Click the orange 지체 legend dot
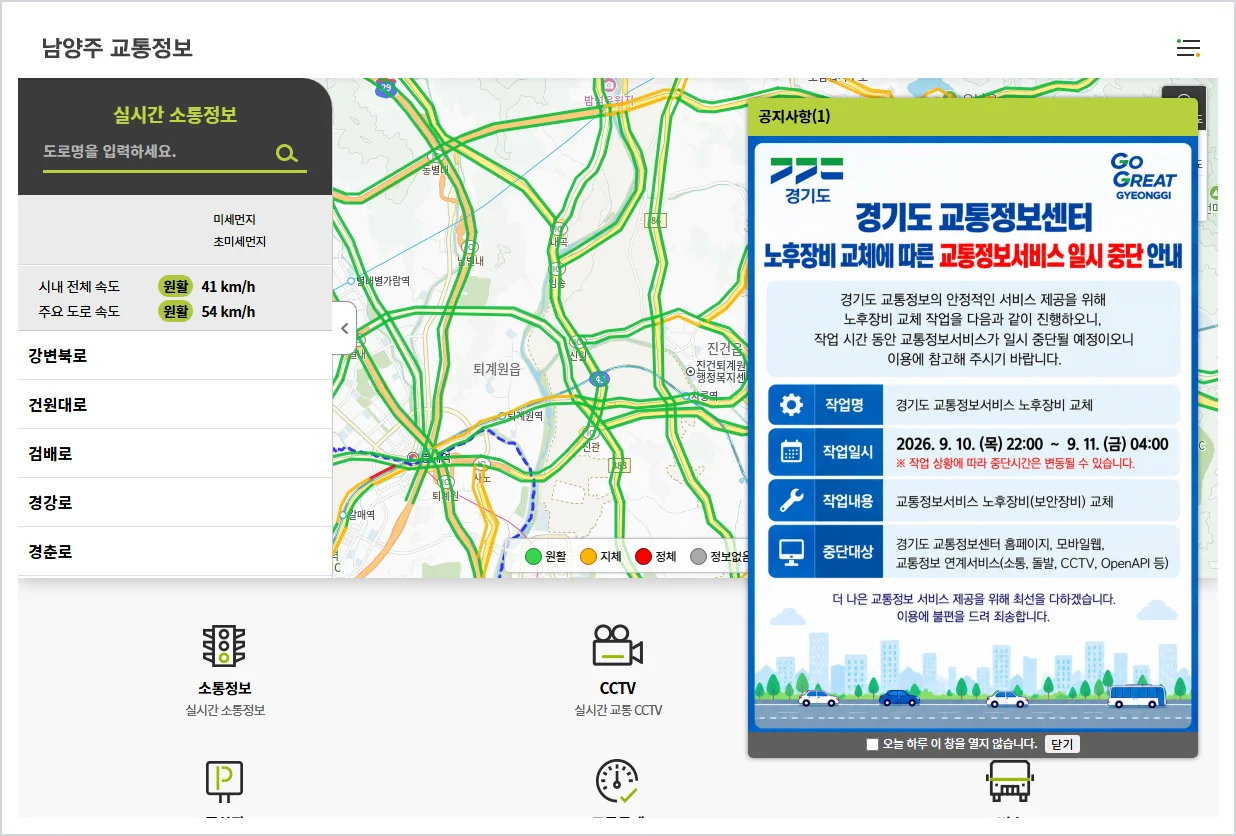This screenshot has height=836, width=1236. click(x=588, y=556)
